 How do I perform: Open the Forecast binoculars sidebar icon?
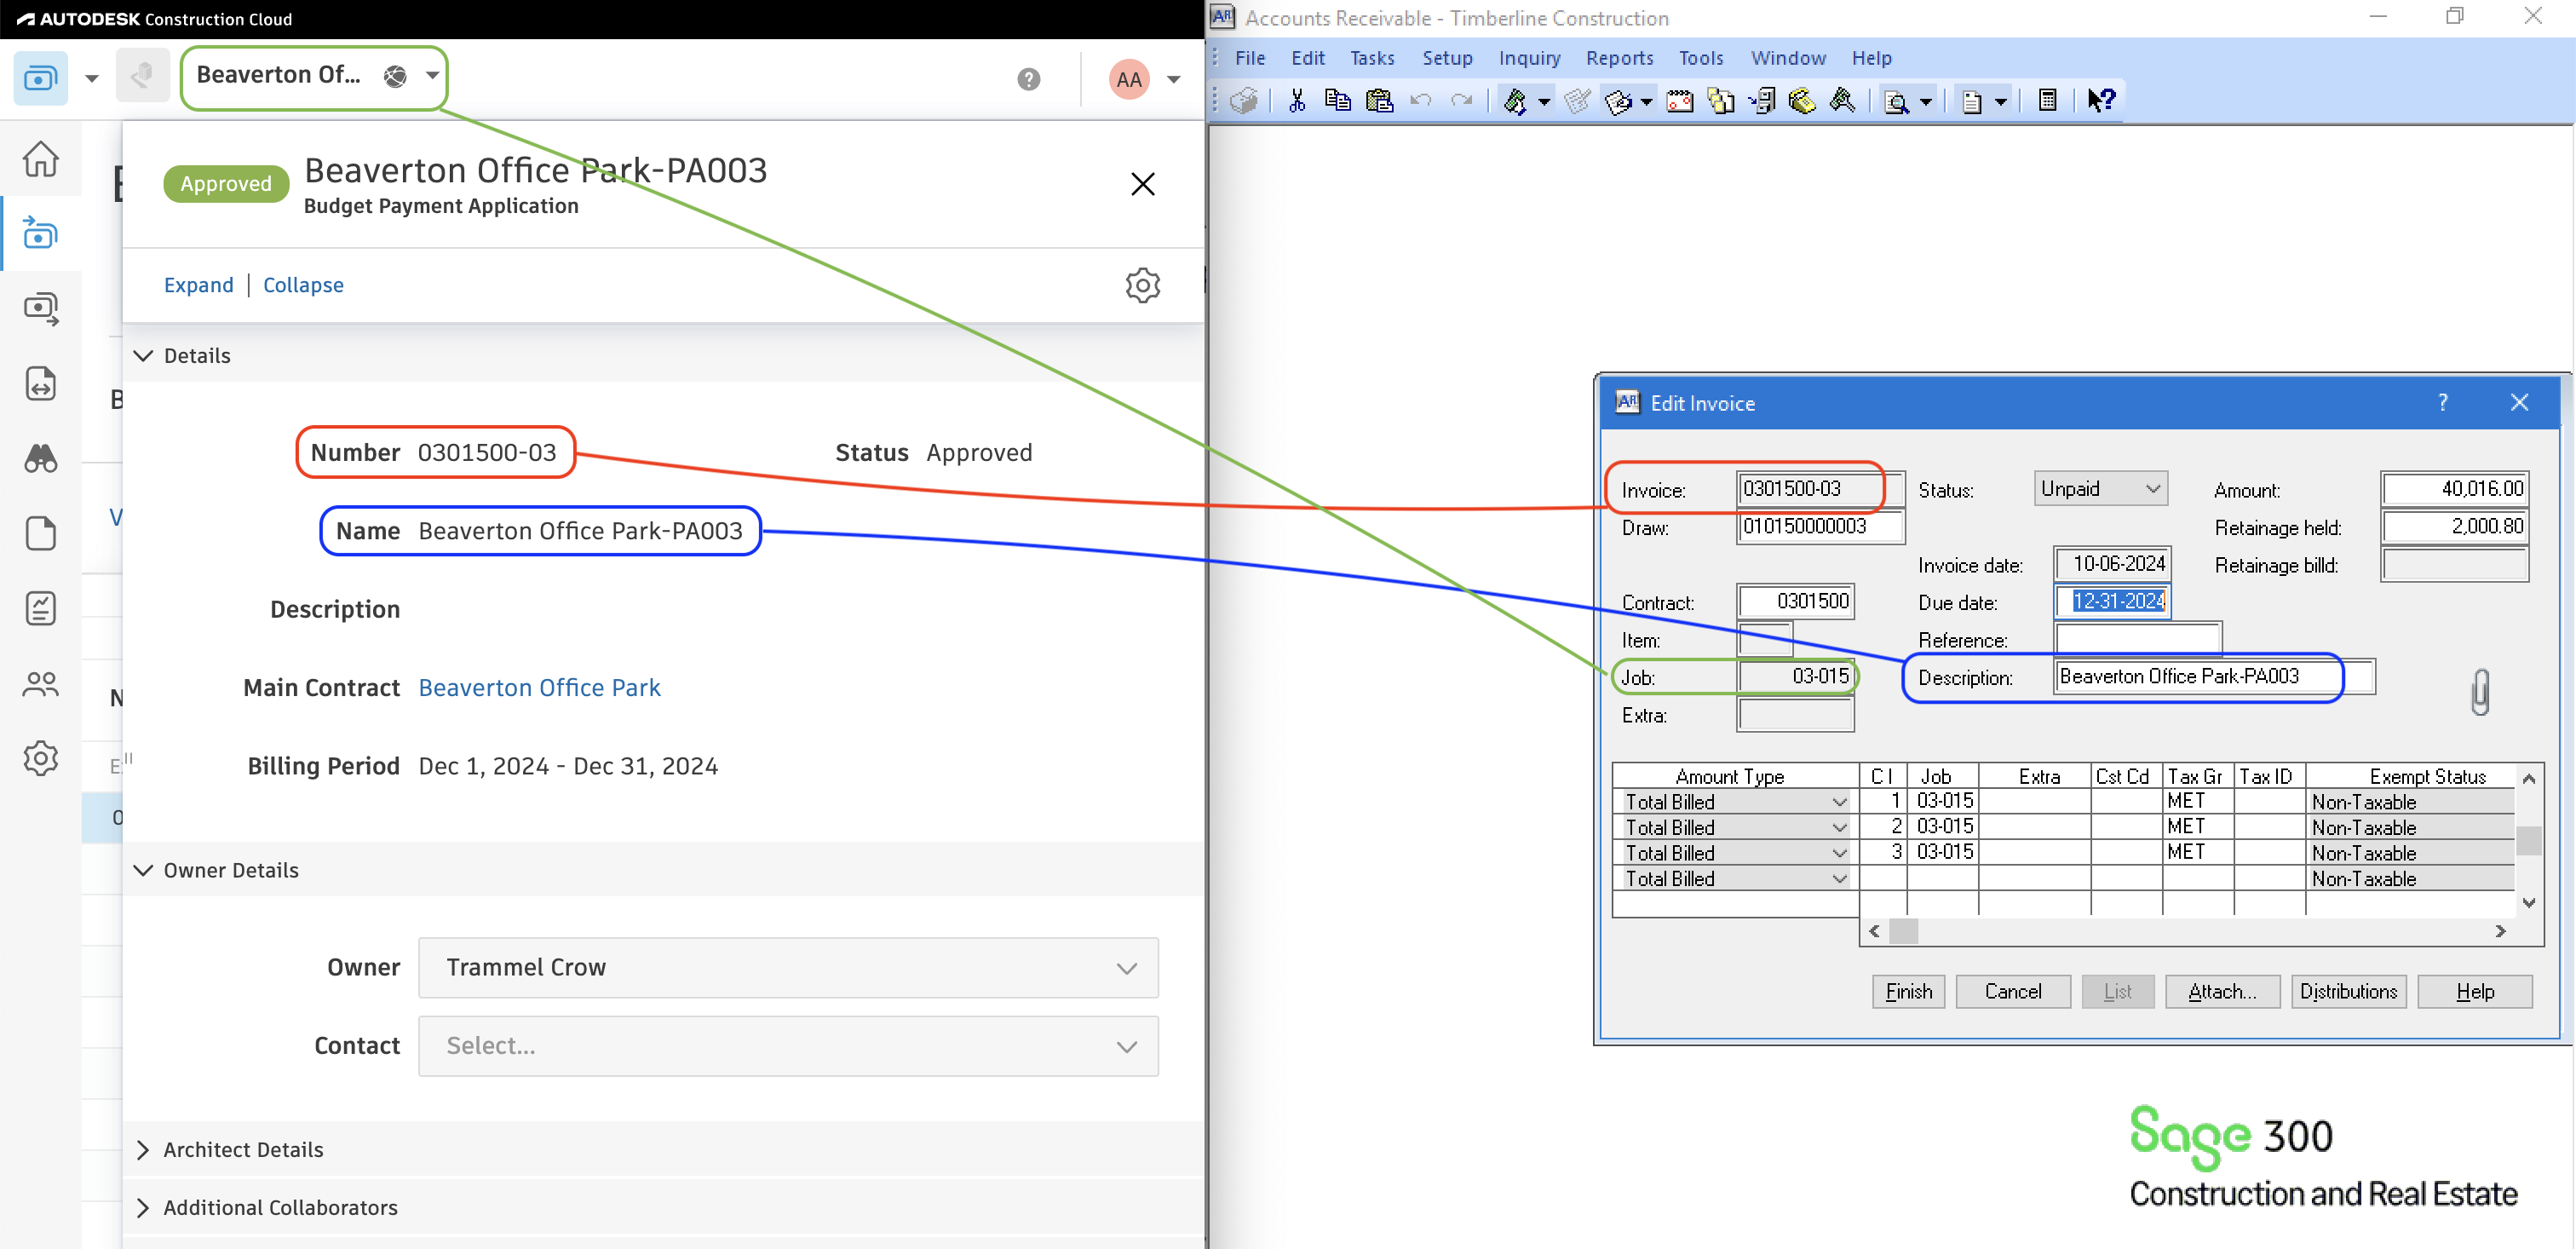coord(41,459)
